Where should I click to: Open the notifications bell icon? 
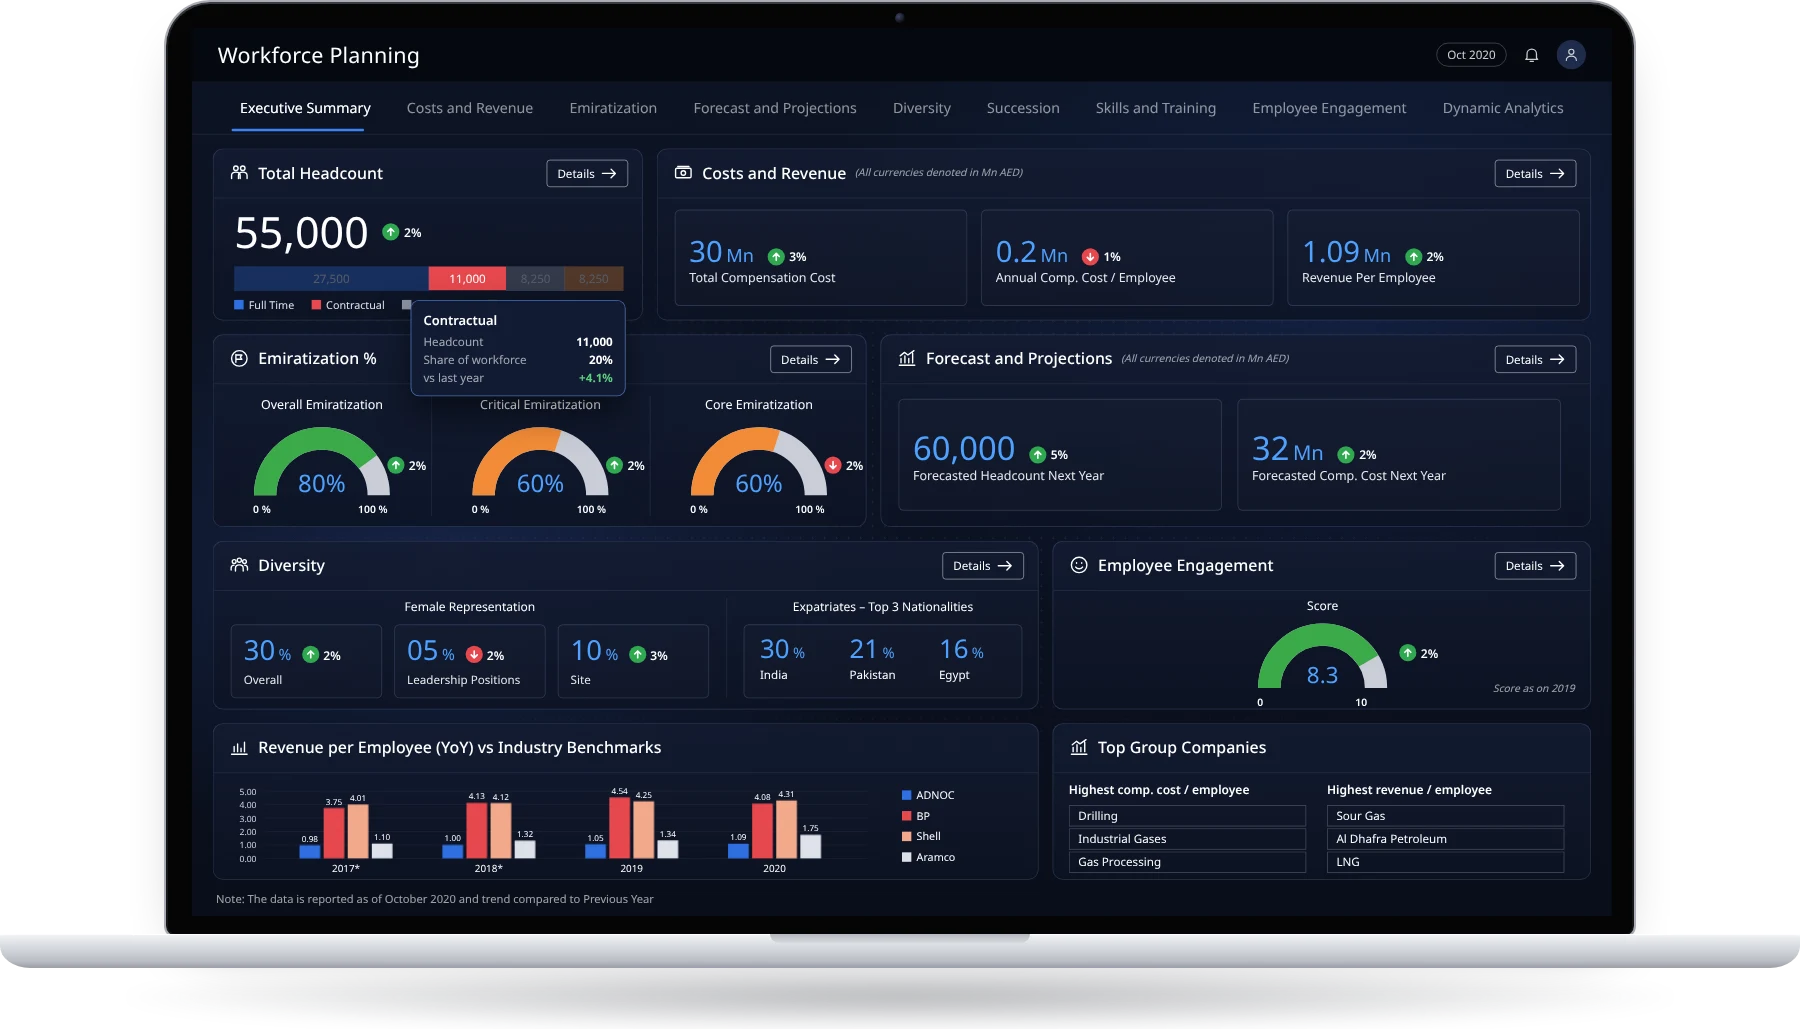click(x=1531, y=55)
